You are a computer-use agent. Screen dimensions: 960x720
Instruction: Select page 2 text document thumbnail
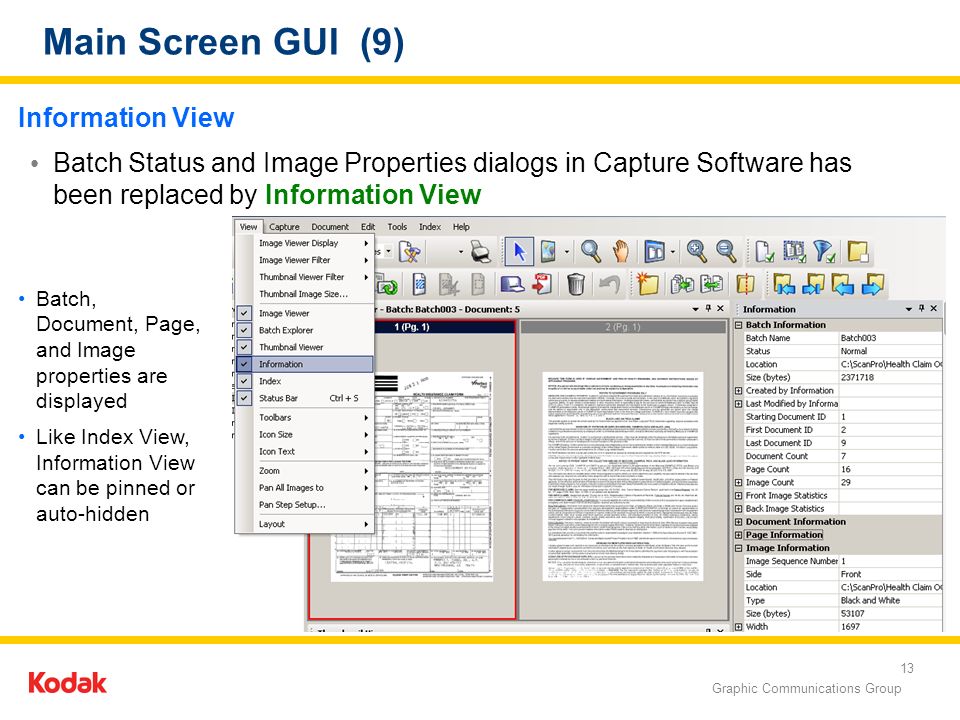tap(623, 476)
